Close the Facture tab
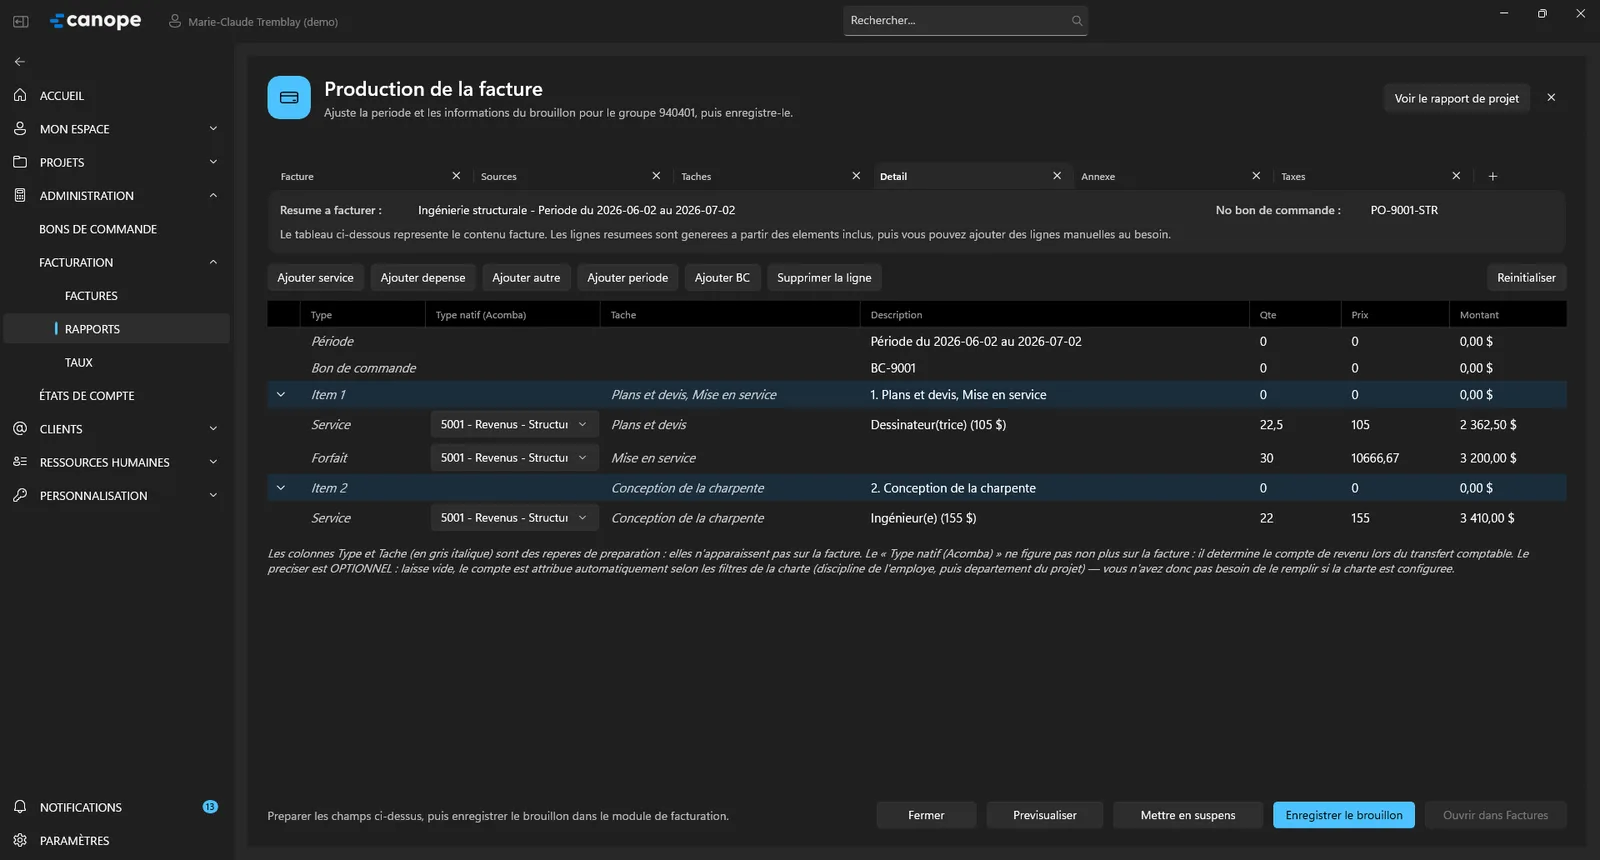 (456, 176)
